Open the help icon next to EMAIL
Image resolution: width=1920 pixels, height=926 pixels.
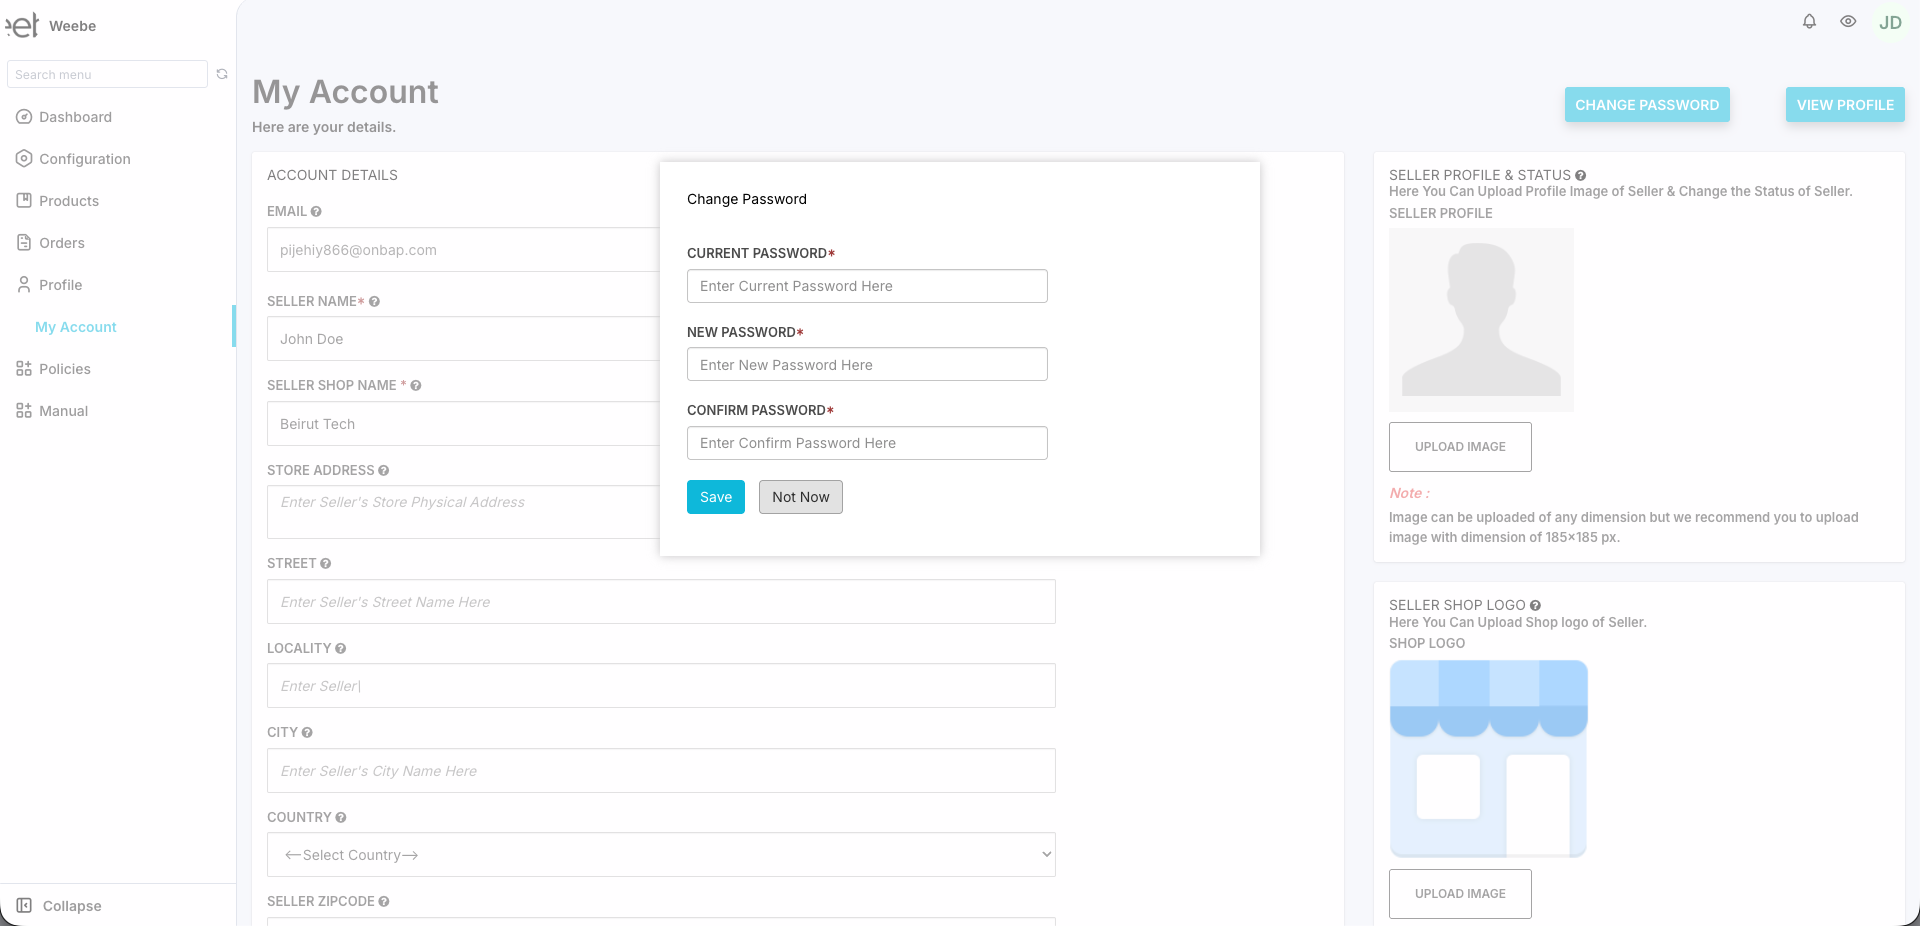point(315,211)
